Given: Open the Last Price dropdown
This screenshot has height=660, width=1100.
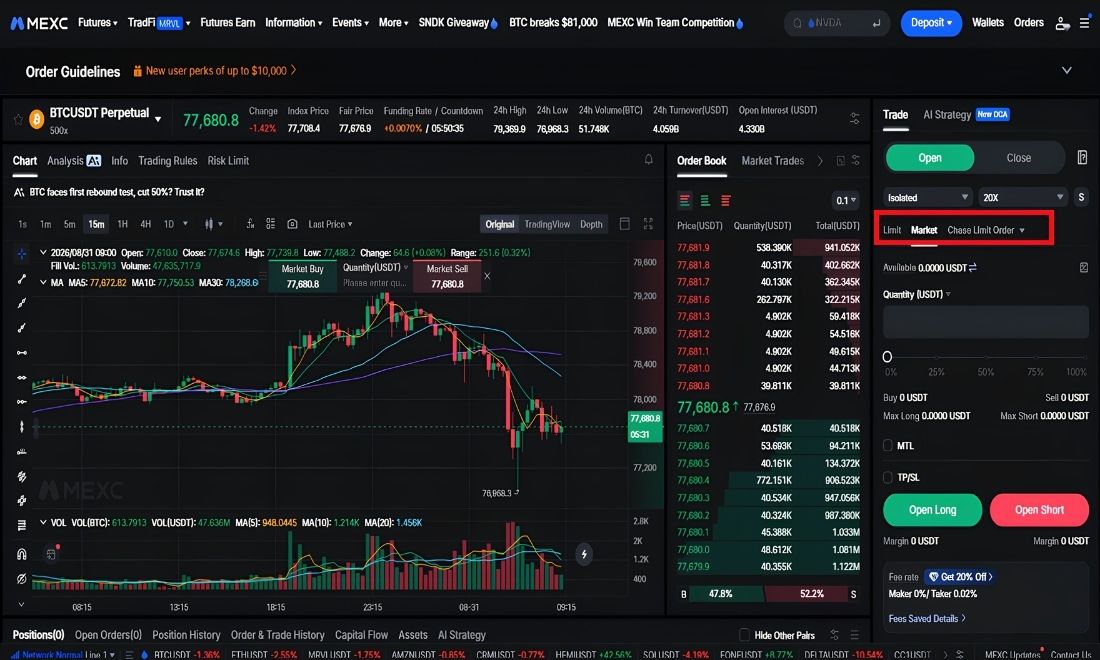Looking at the screenshot, I should [330, 224].
